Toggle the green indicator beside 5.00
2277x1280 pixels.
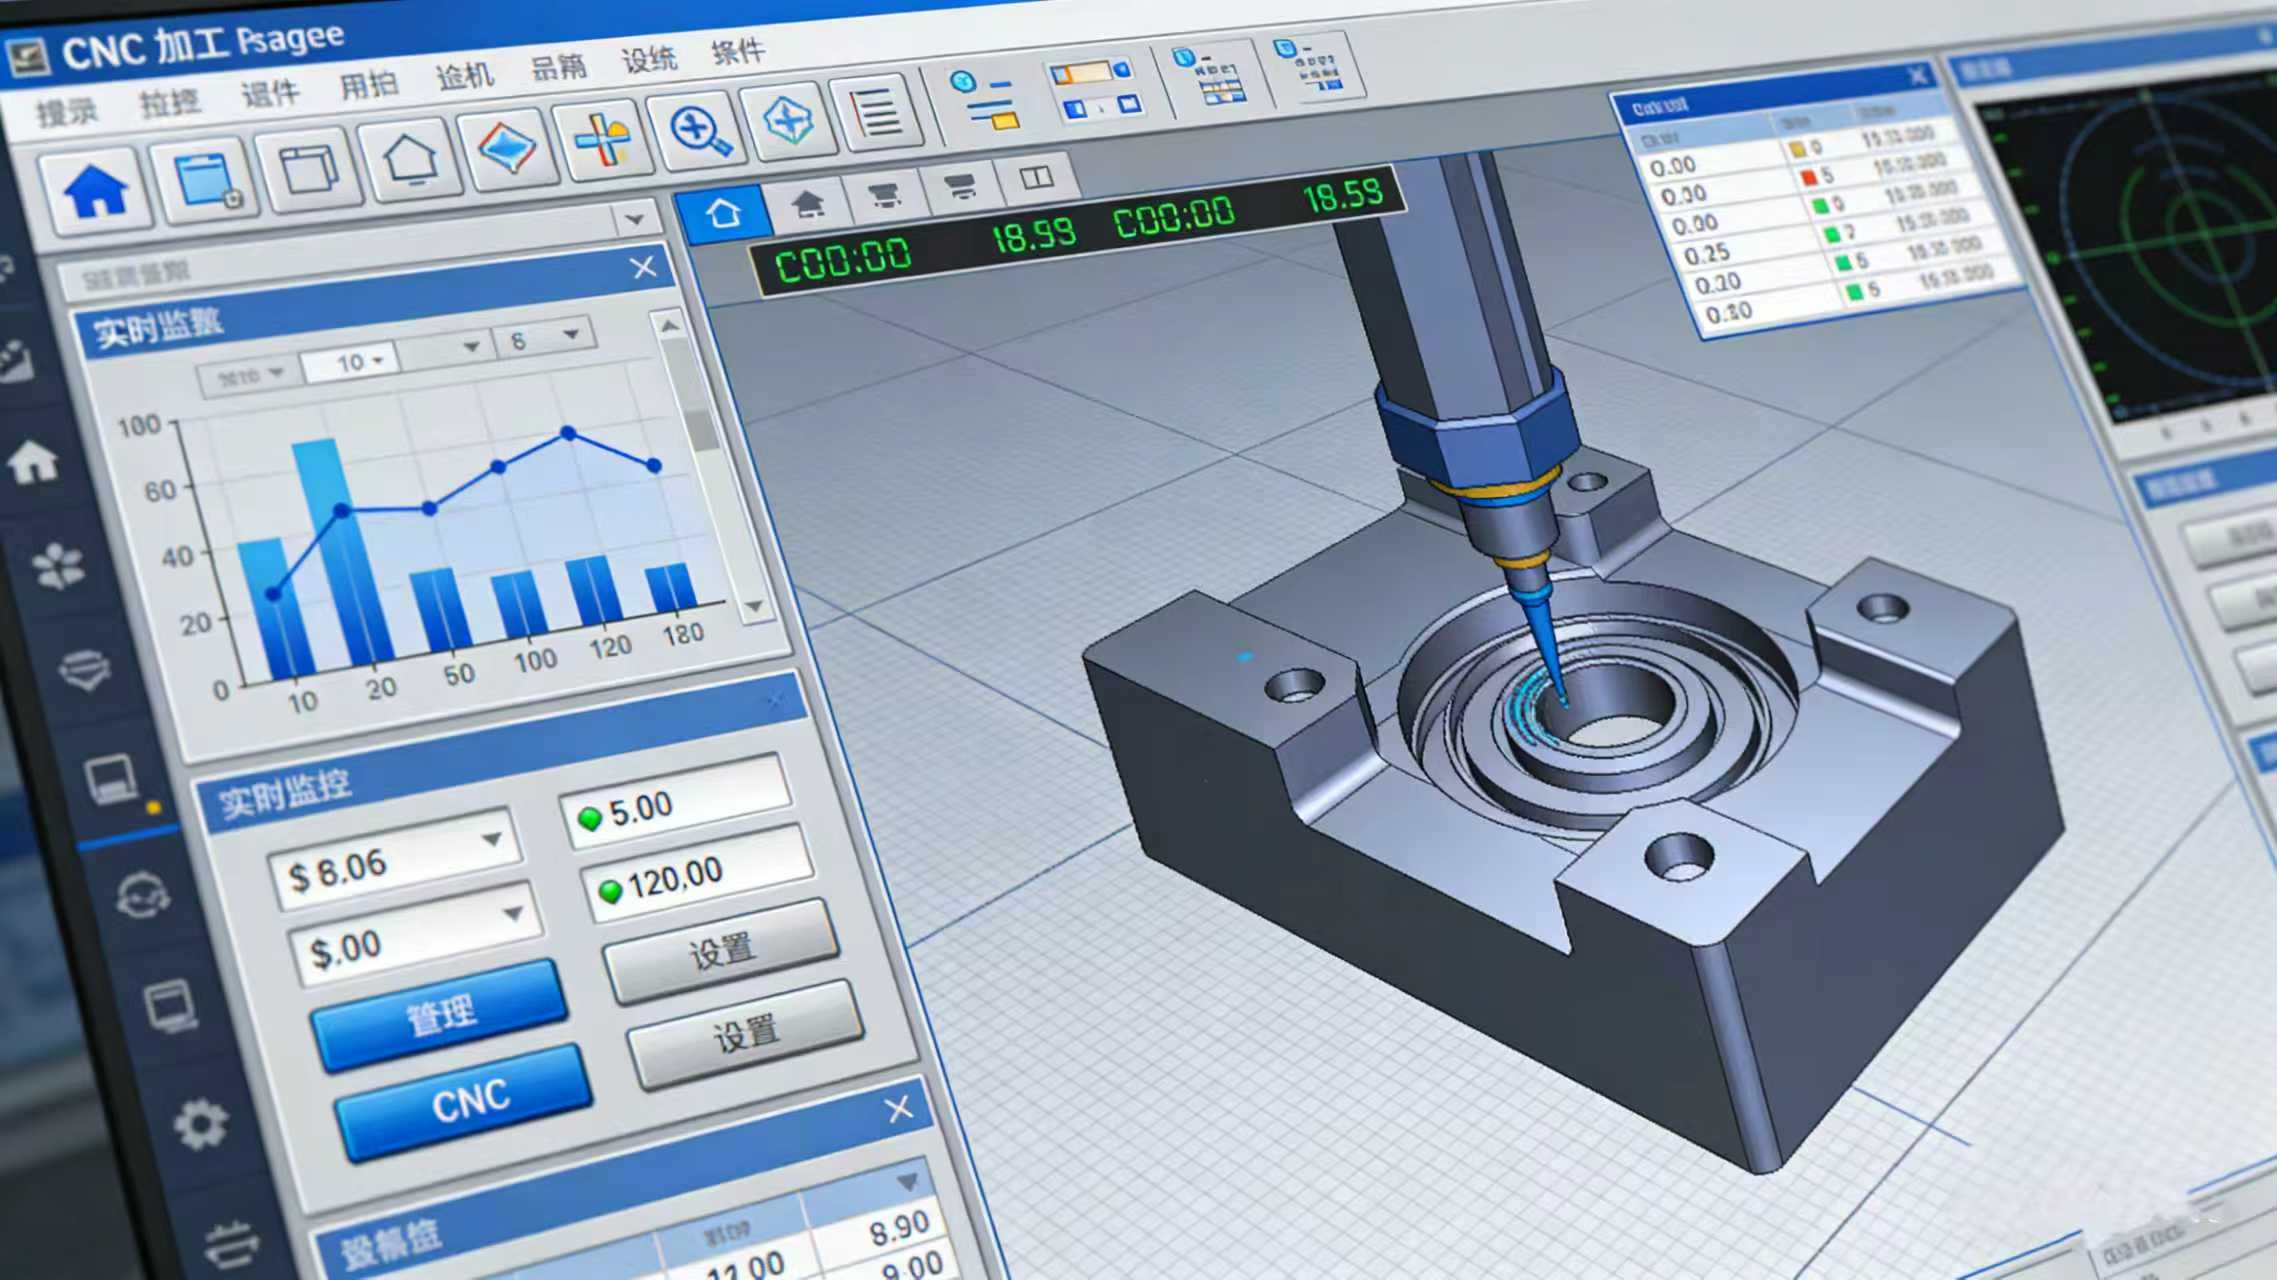point(590,818)
